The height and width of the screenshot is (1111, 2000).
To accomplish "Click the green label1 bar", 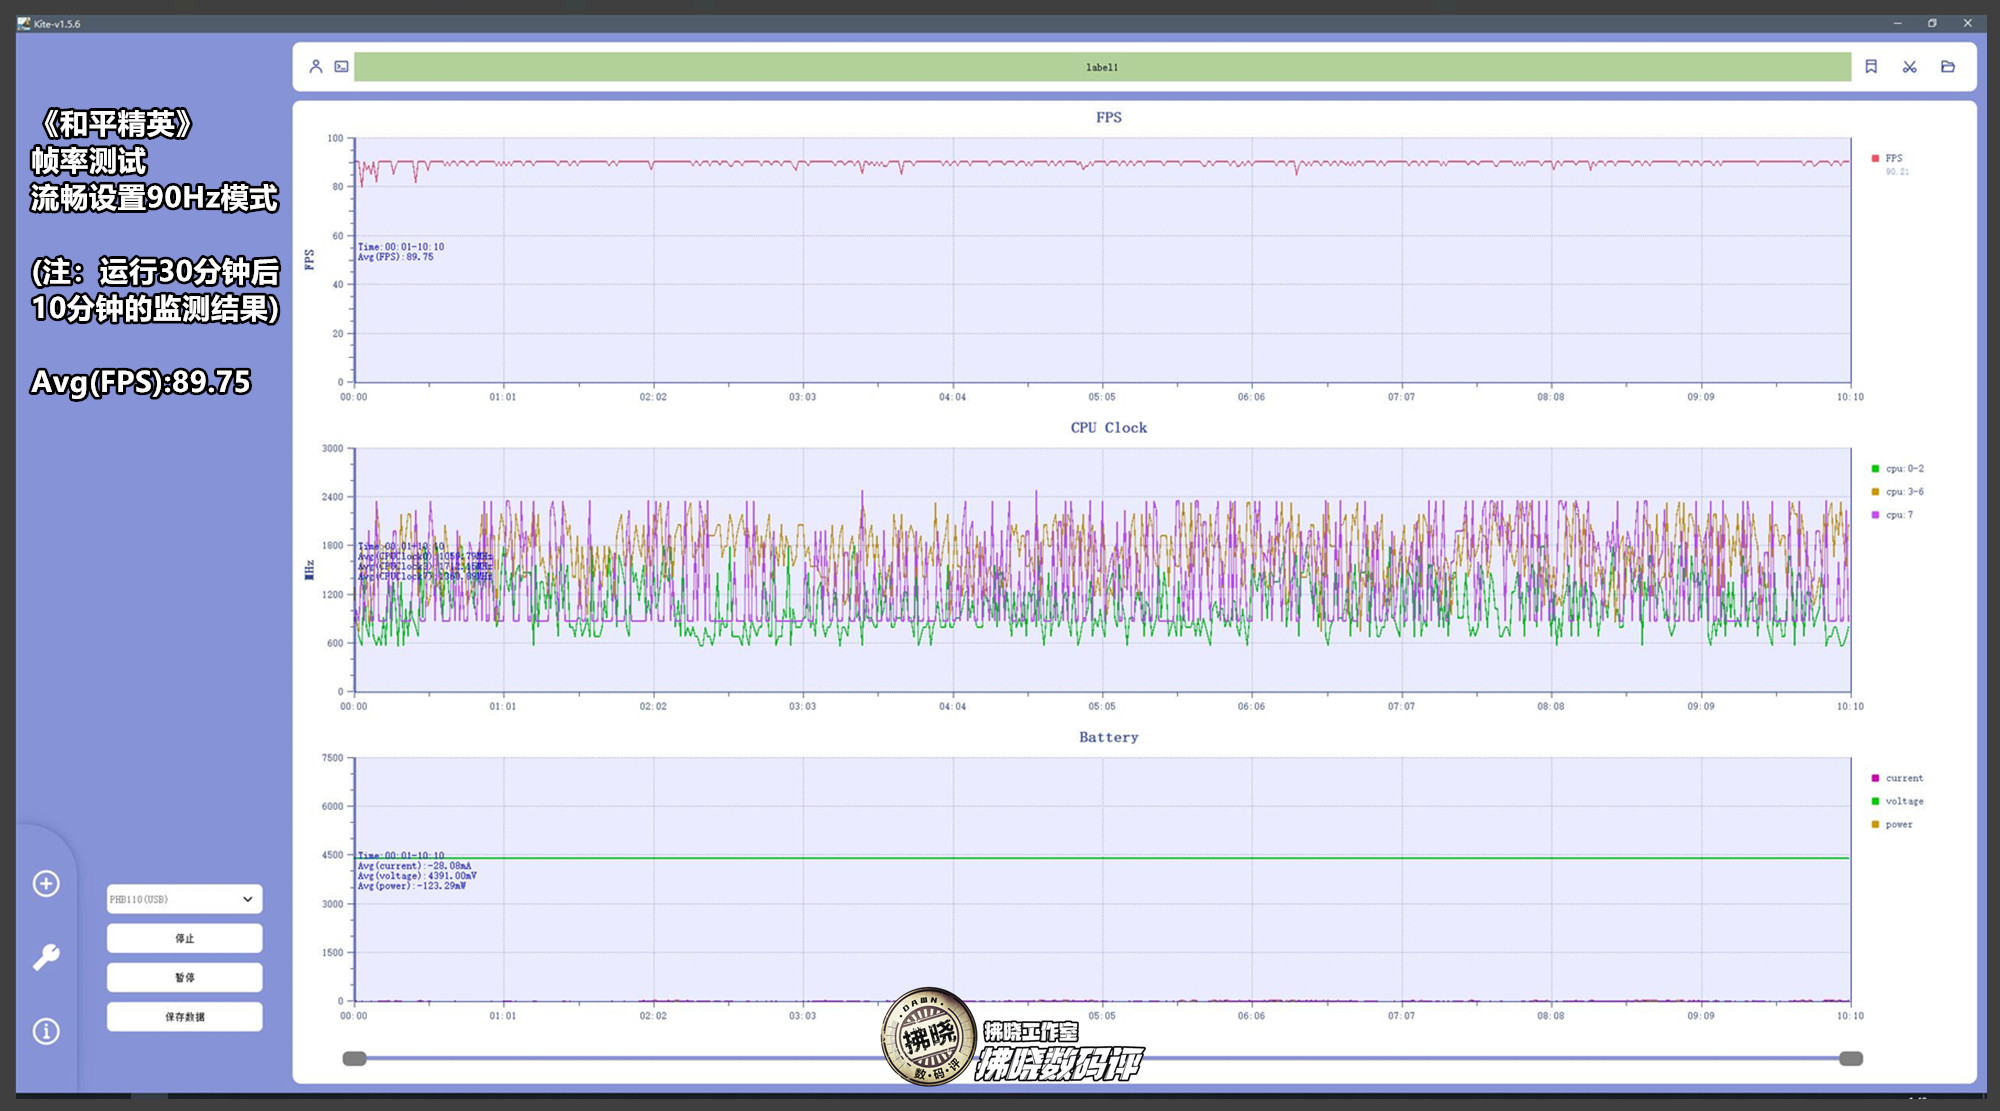I will tap(1102, 67).
